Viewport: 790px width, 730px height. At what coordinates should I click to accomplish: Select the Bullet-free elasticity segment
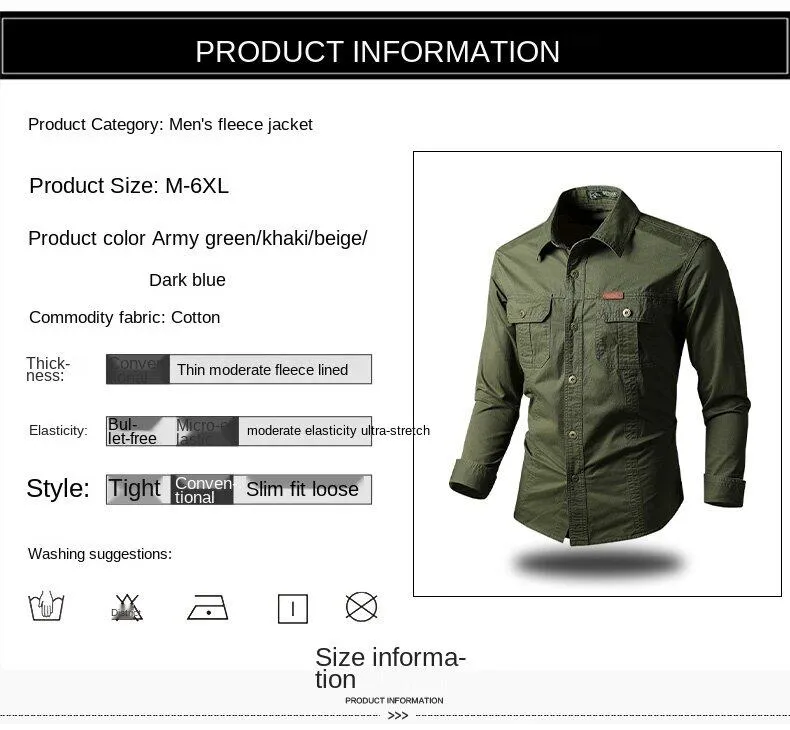141,431
